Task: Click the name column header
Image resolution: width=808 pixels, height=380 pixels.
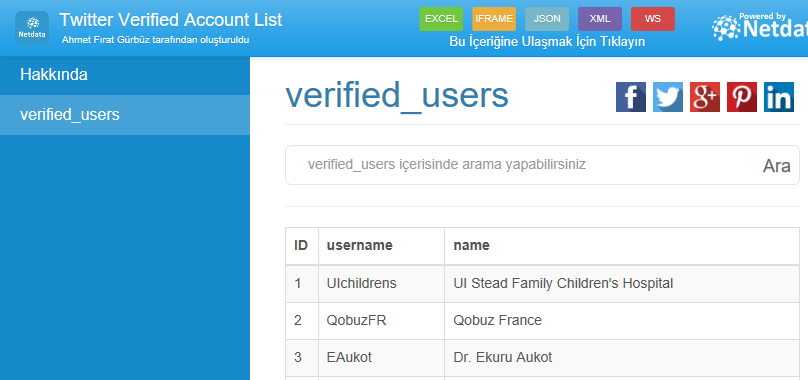Action: (622, 246)
